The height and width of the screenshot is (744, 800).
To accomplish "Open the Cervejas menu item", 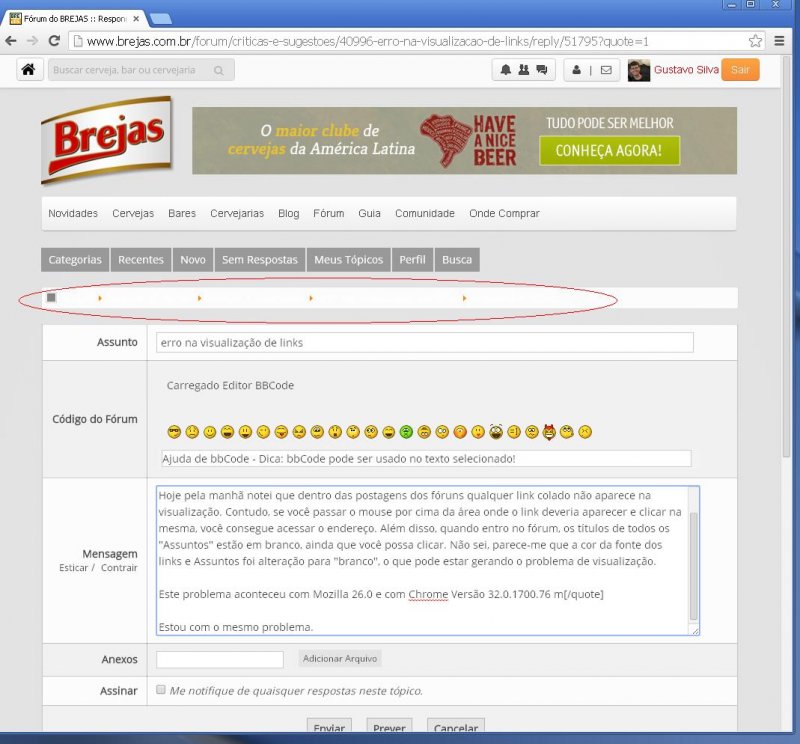I will 133,213.
